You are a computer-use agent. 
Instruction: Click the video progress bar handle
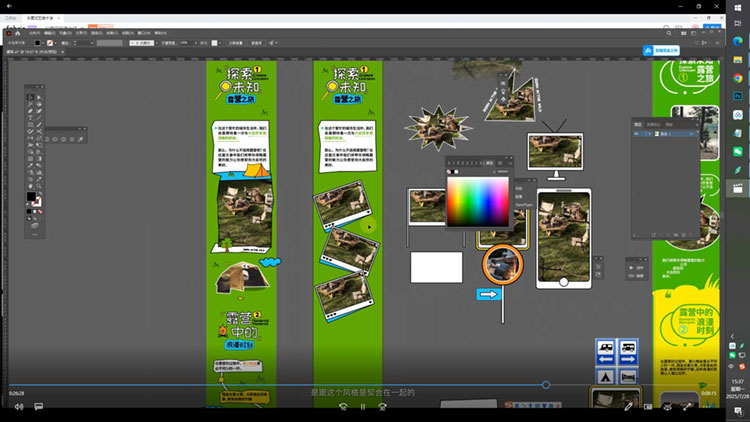click(546, 385)
